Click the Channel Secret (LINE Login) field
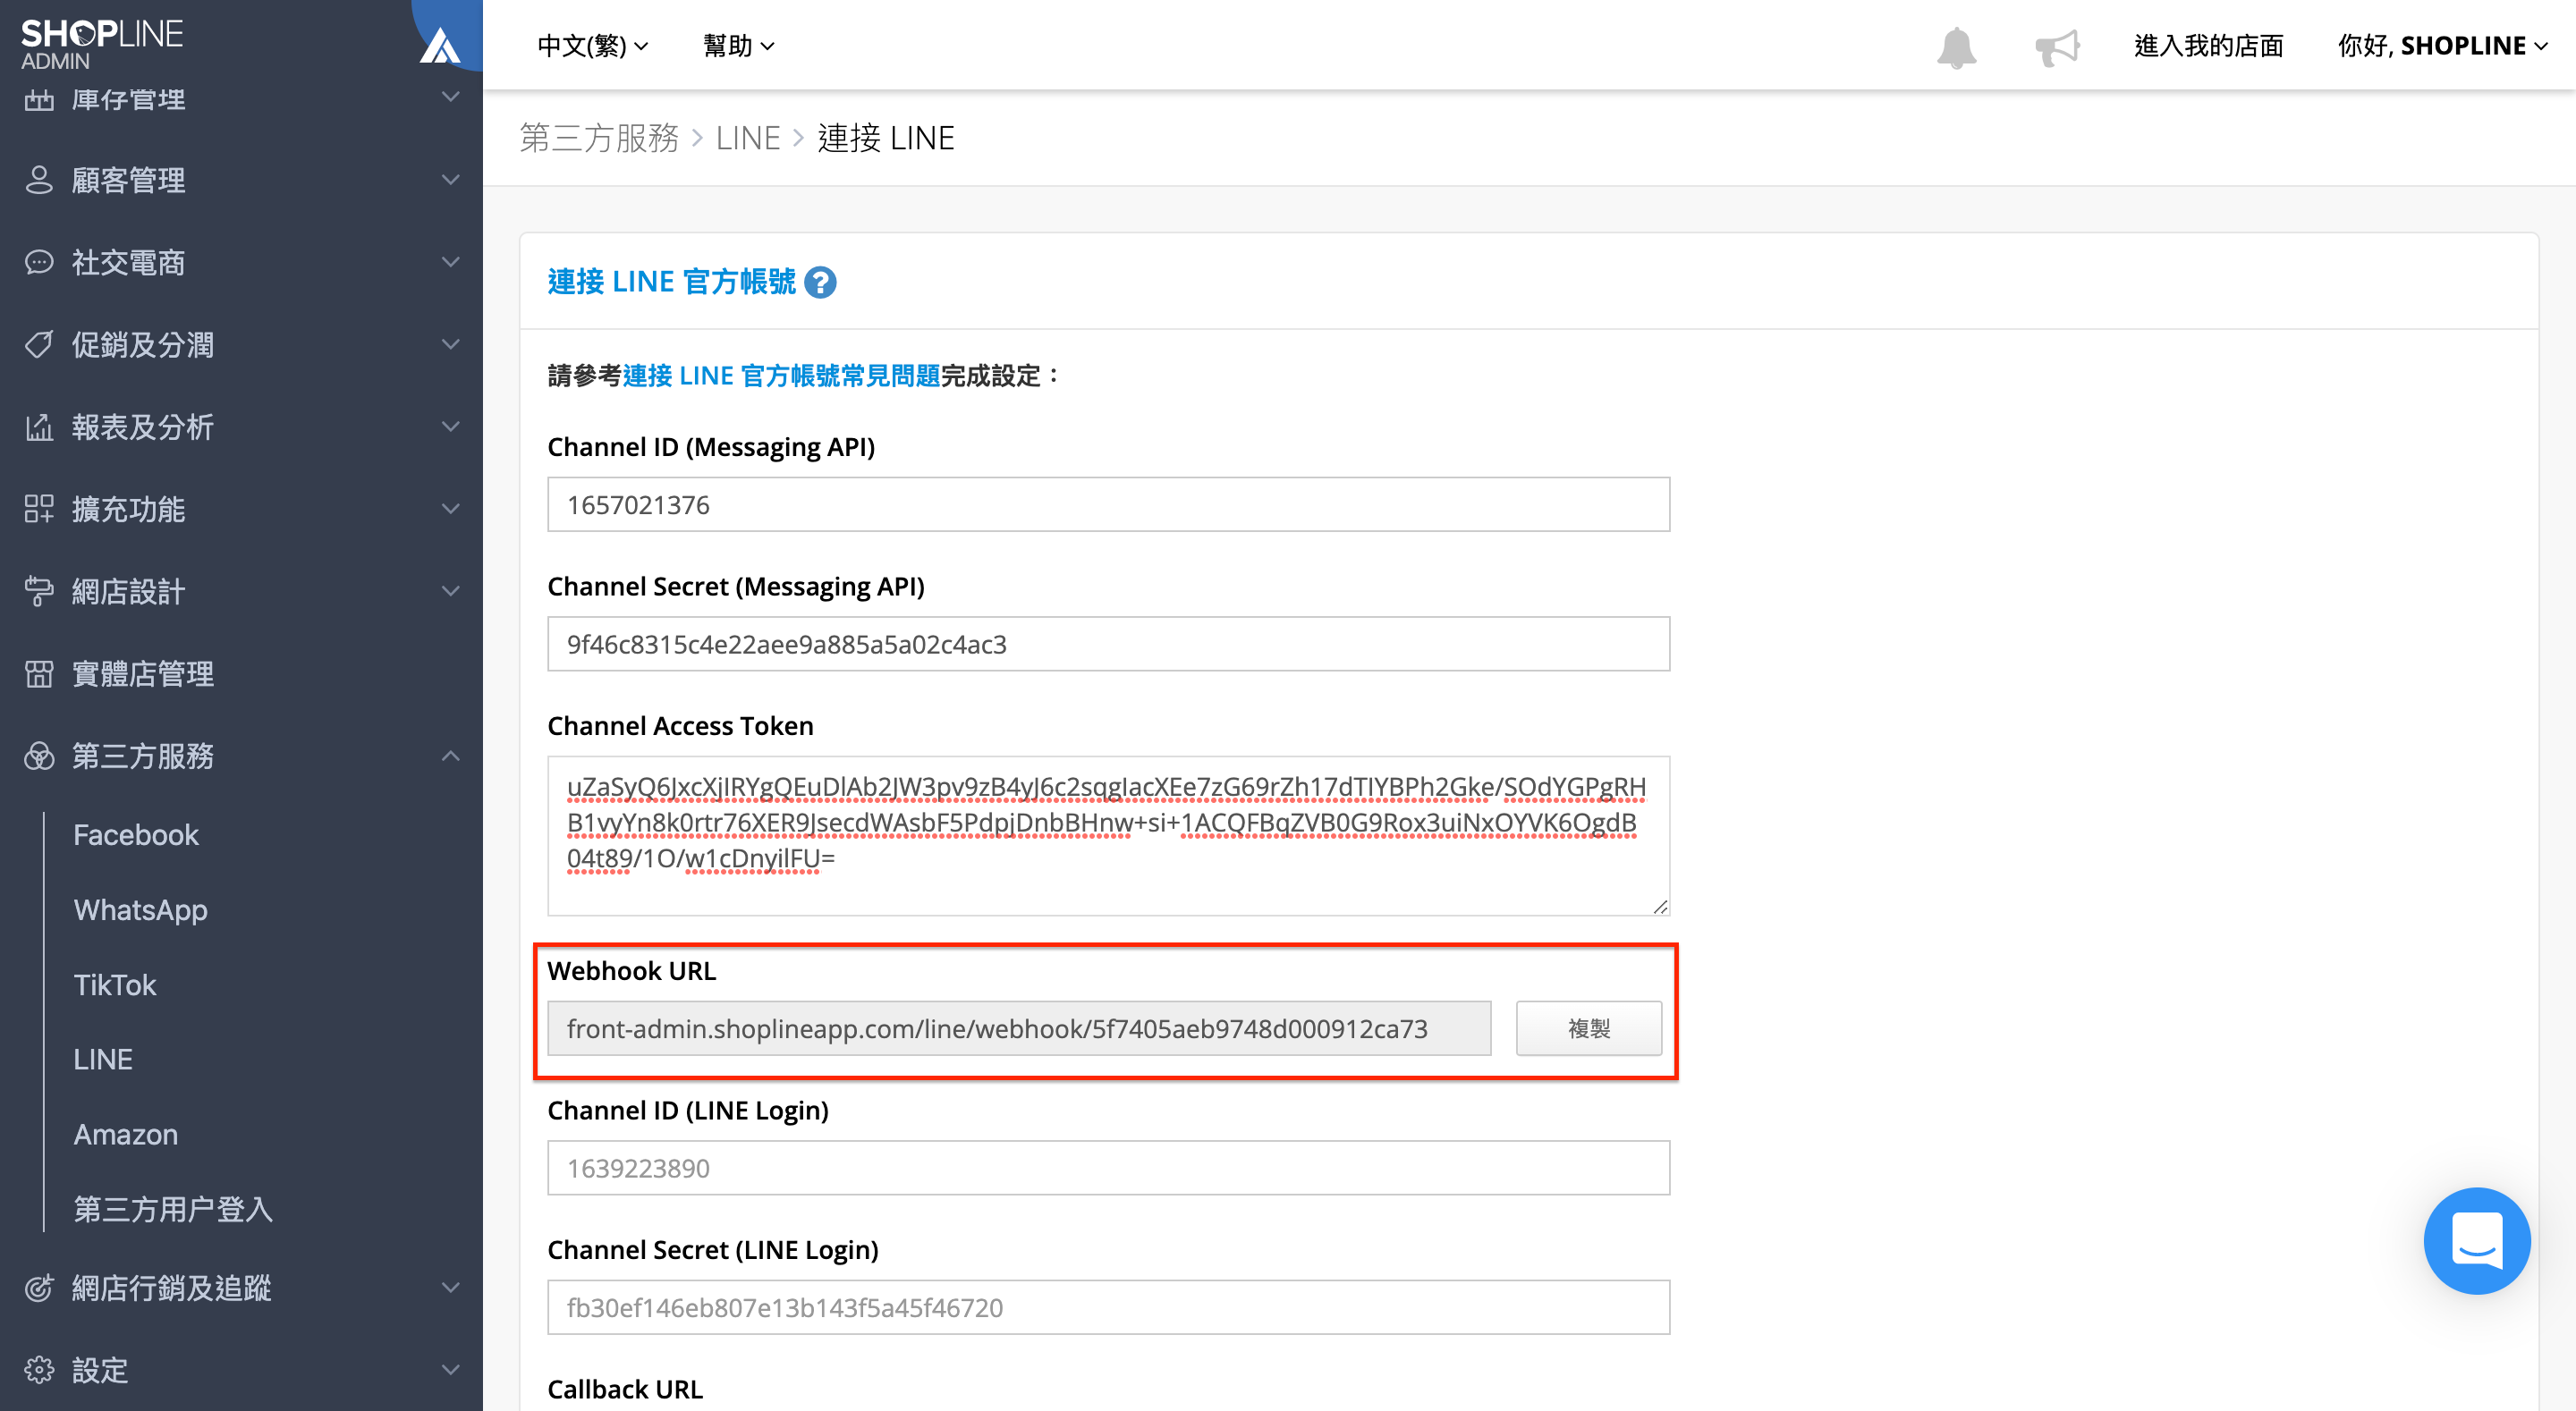Viewport: 2576px width, 1411px height. tap(1108, 1308)
